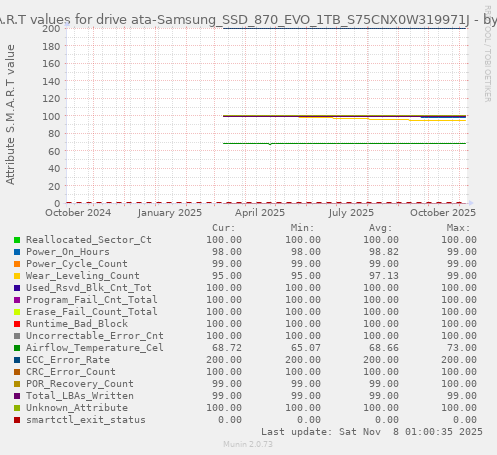Click the Max: column header
The image size is (497, 455).
coord(458,228)
